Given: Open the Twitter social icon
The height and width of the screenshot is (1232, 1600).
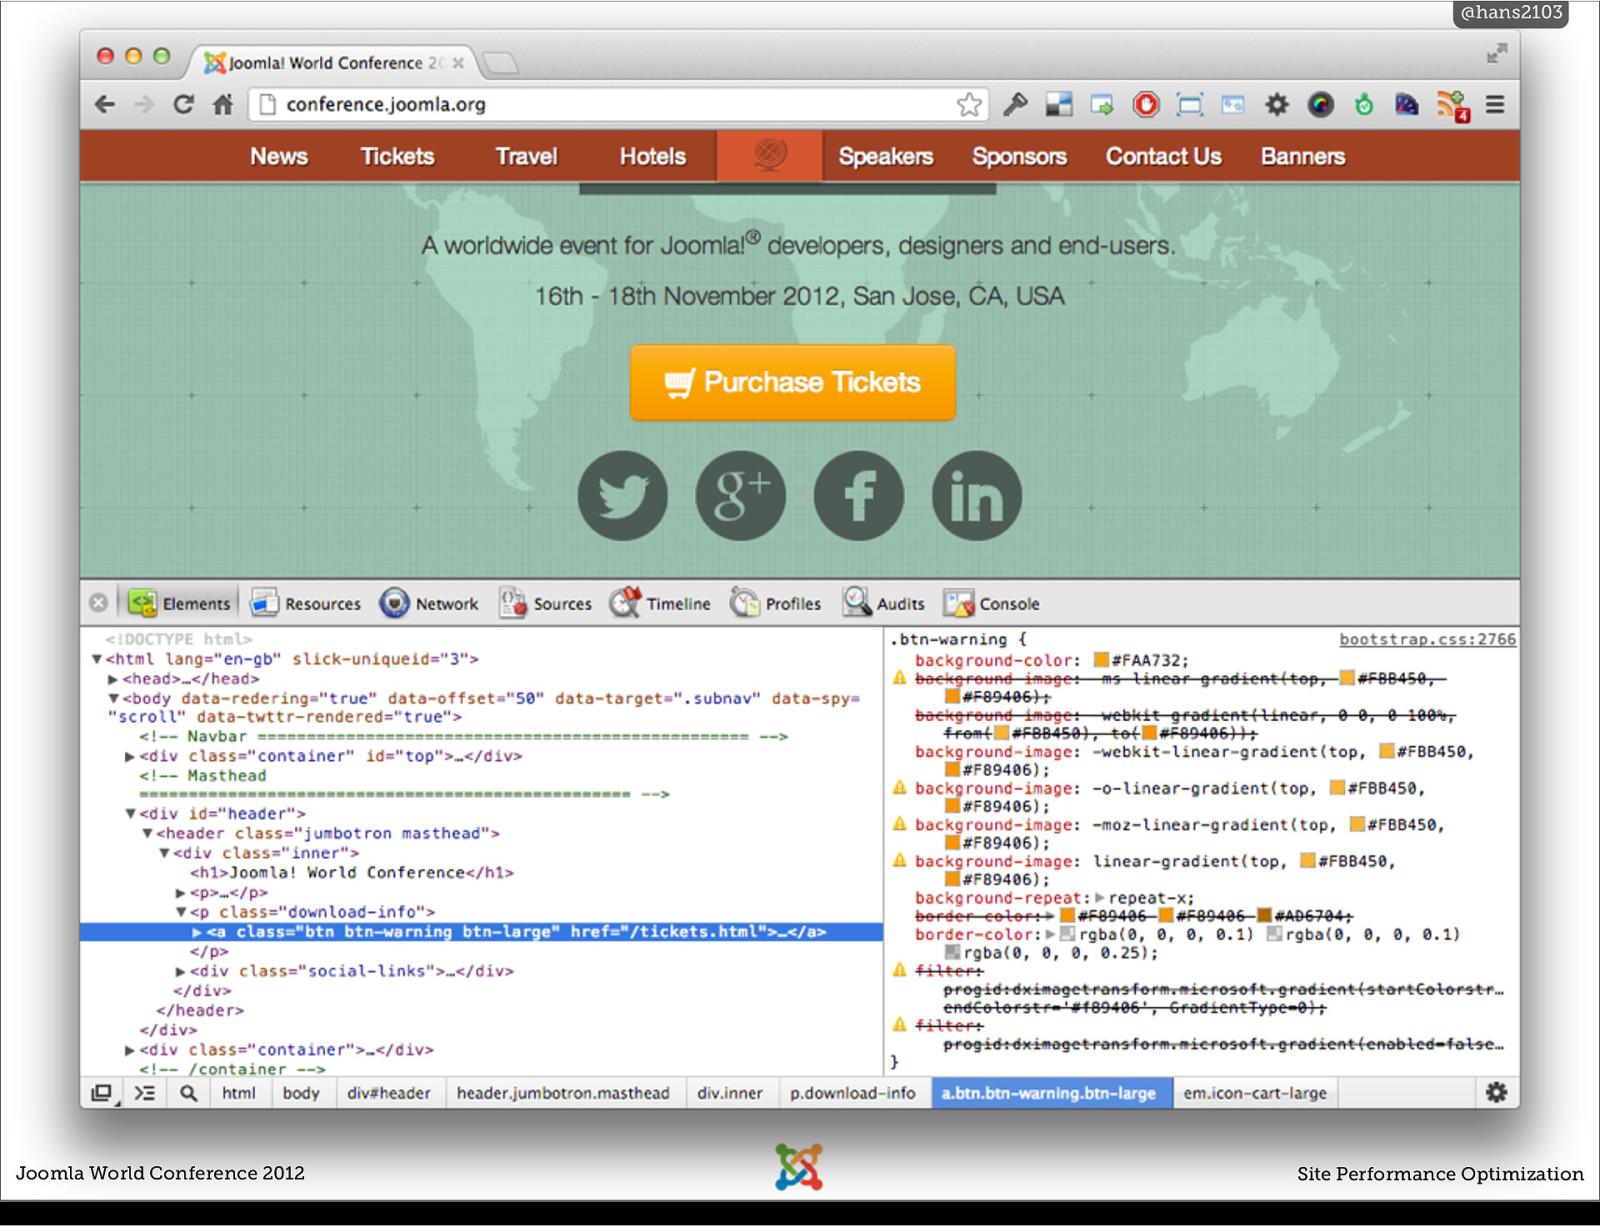Looking at the screenshot, I should click(622, 495).
